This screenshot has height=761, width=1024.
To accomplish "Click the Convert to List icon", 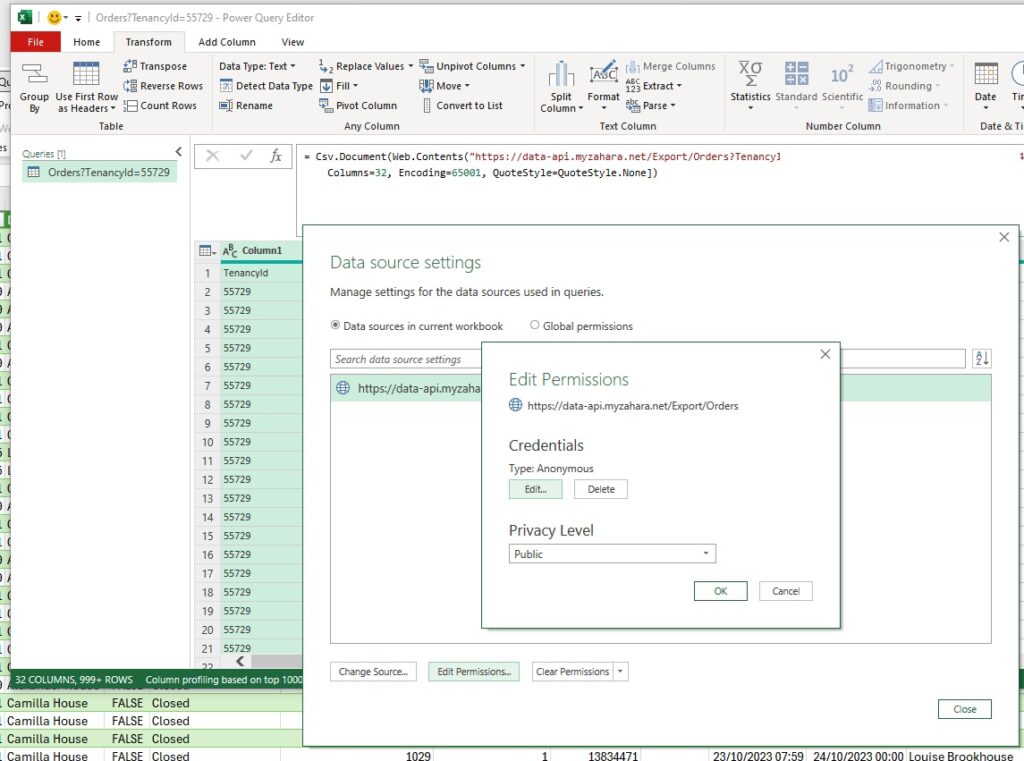I will tap(426, 105).
